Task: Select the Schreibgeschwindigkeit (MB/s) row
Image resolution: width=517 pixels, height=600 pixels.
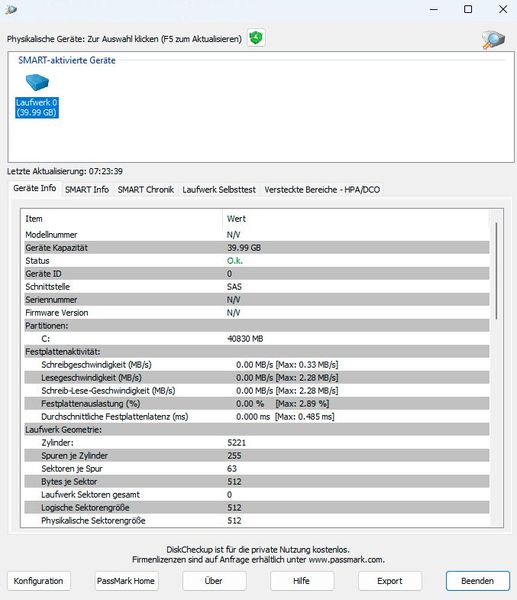Action: [257, 365]
